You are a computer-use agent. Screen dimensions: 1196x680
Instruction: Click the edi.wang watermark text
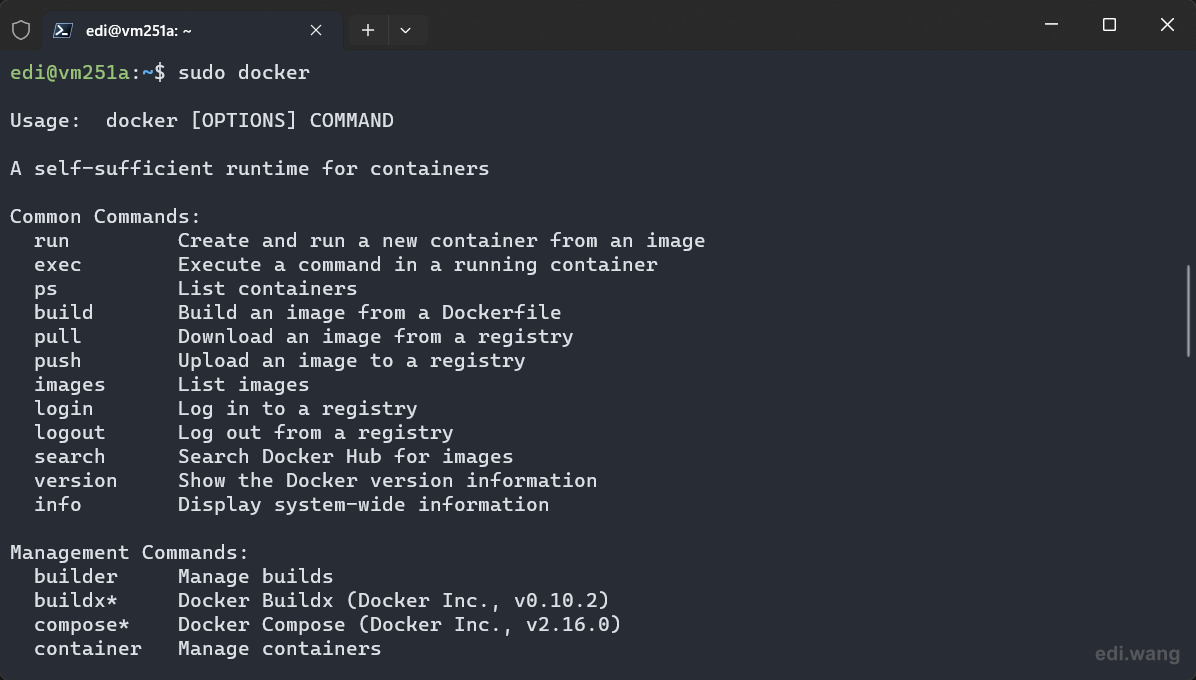point(1137,654)
